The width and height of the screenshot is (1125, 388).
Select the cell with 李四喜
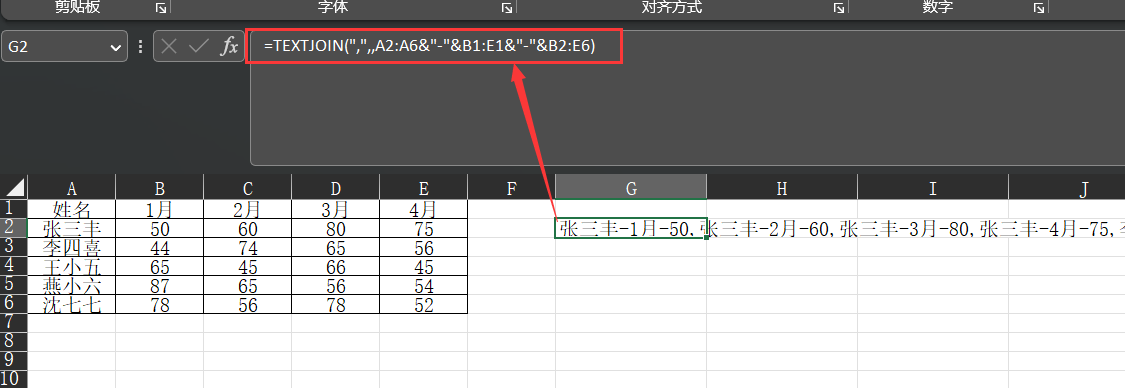[x=72, y=247]
